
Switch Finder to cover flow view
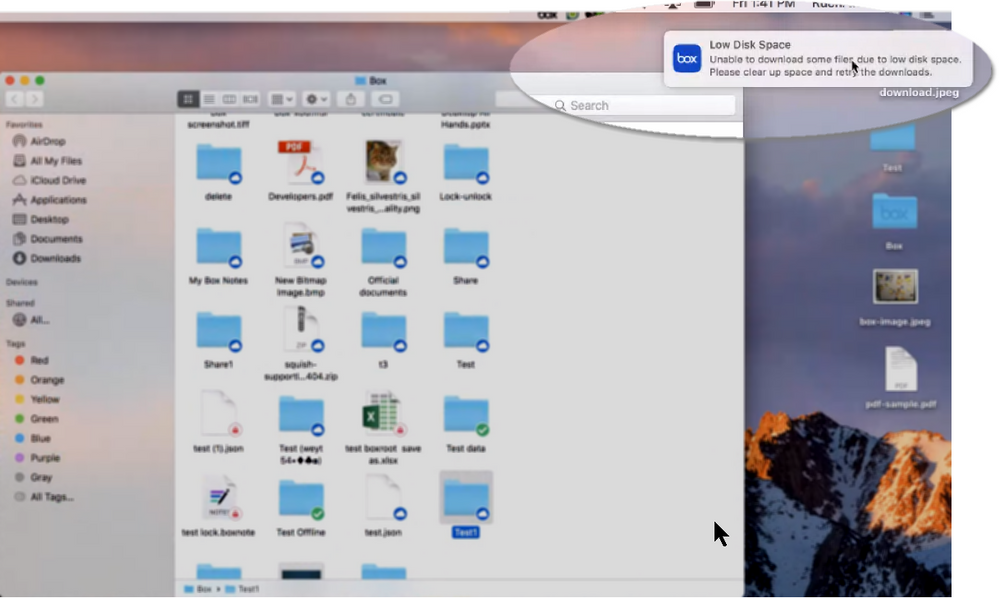point(250,99)
